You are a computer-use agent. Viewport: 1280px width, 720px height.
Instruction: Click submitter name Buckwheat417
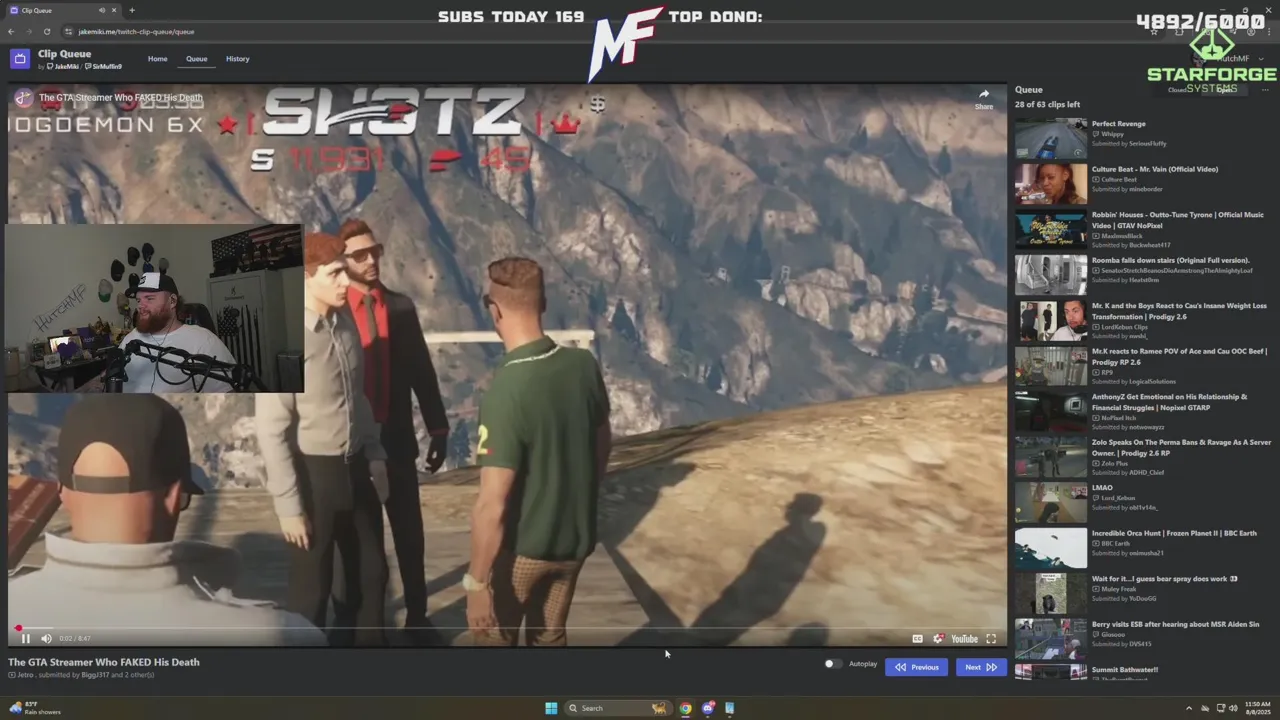tap(1149, 245)
